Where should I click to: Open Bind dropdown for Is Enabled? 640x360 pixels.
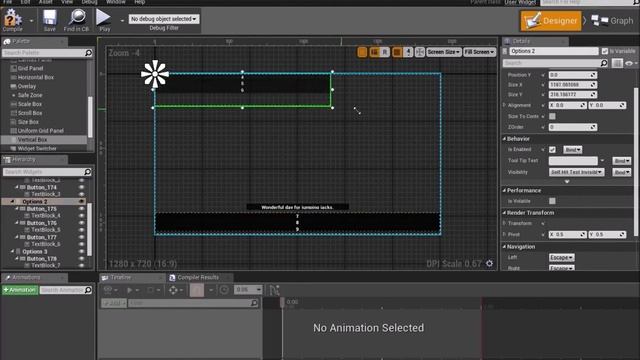click(x=573, y=150)
